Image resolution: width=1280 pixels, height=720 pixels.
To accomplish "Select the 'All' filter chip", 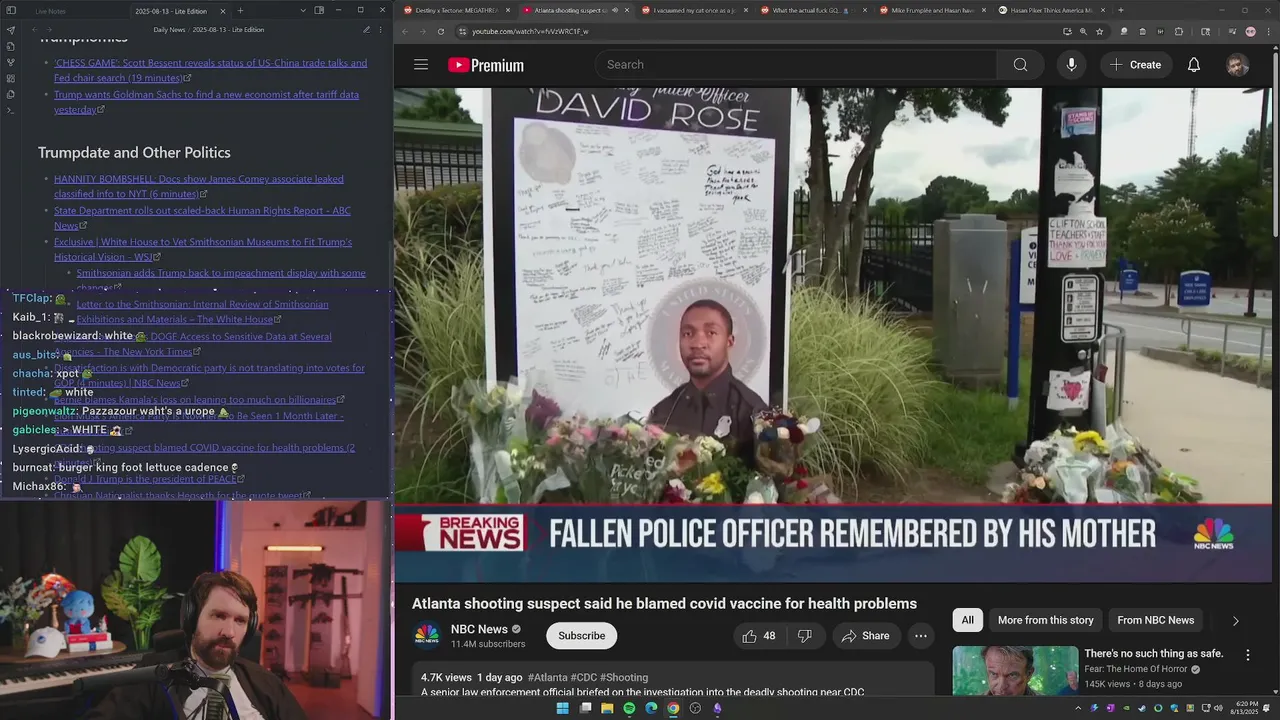I will click(x=967, y=620).
